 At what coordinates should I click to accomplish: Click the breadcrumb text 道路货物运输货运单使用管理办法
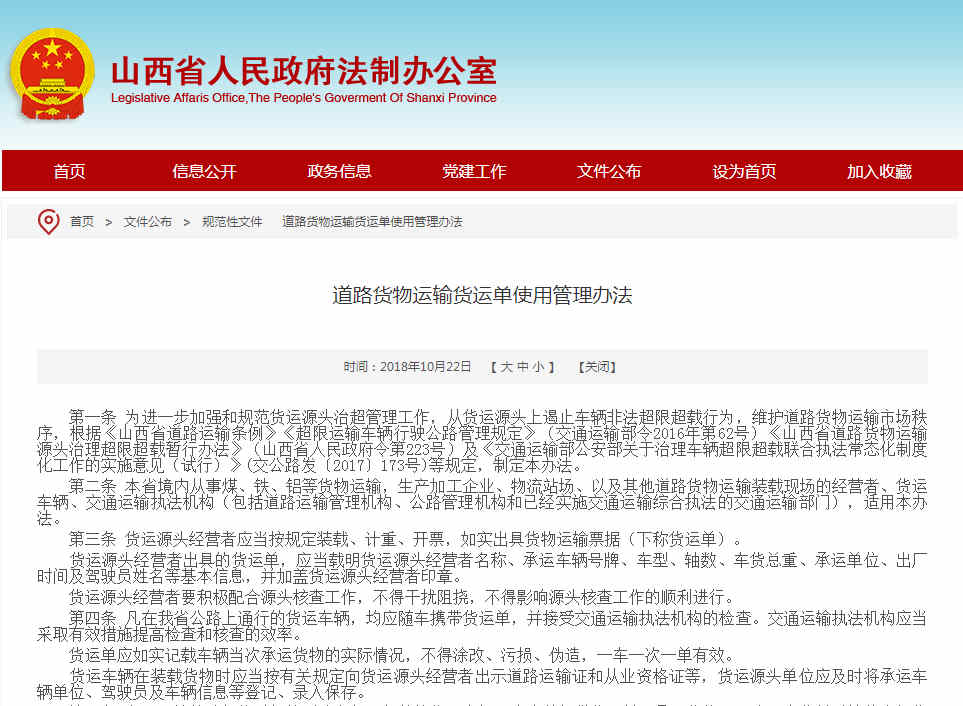click(x=372, y=222)
